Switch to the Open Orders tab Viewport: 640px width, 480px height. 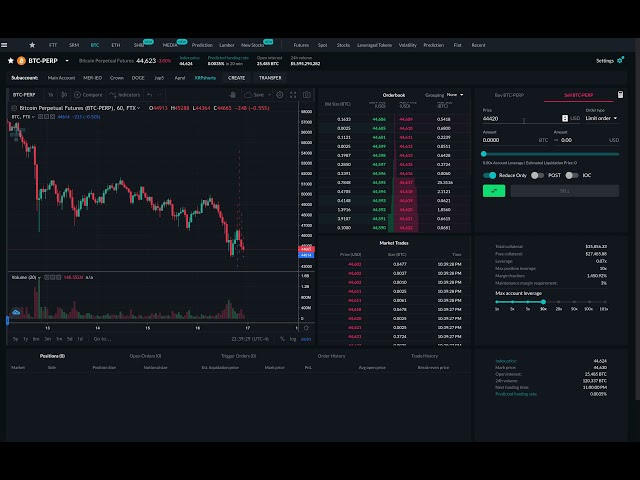point(145,356)
